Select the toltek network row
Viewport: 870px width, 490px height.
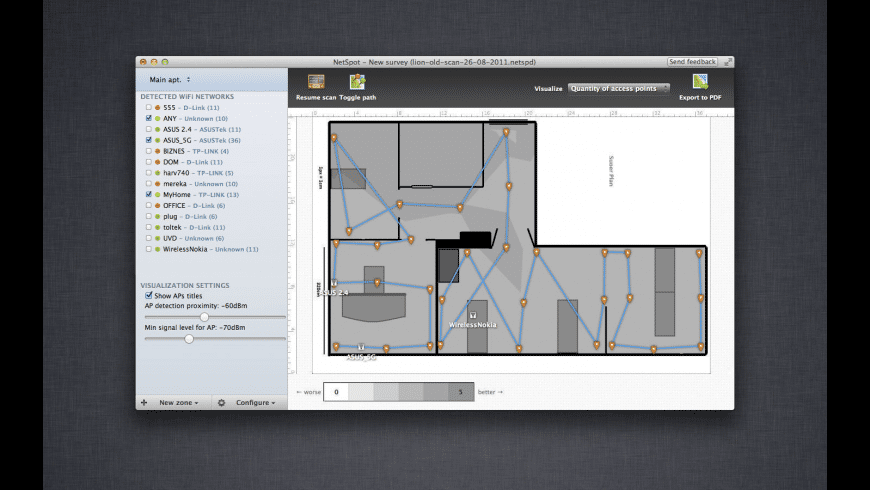[212, 227]
